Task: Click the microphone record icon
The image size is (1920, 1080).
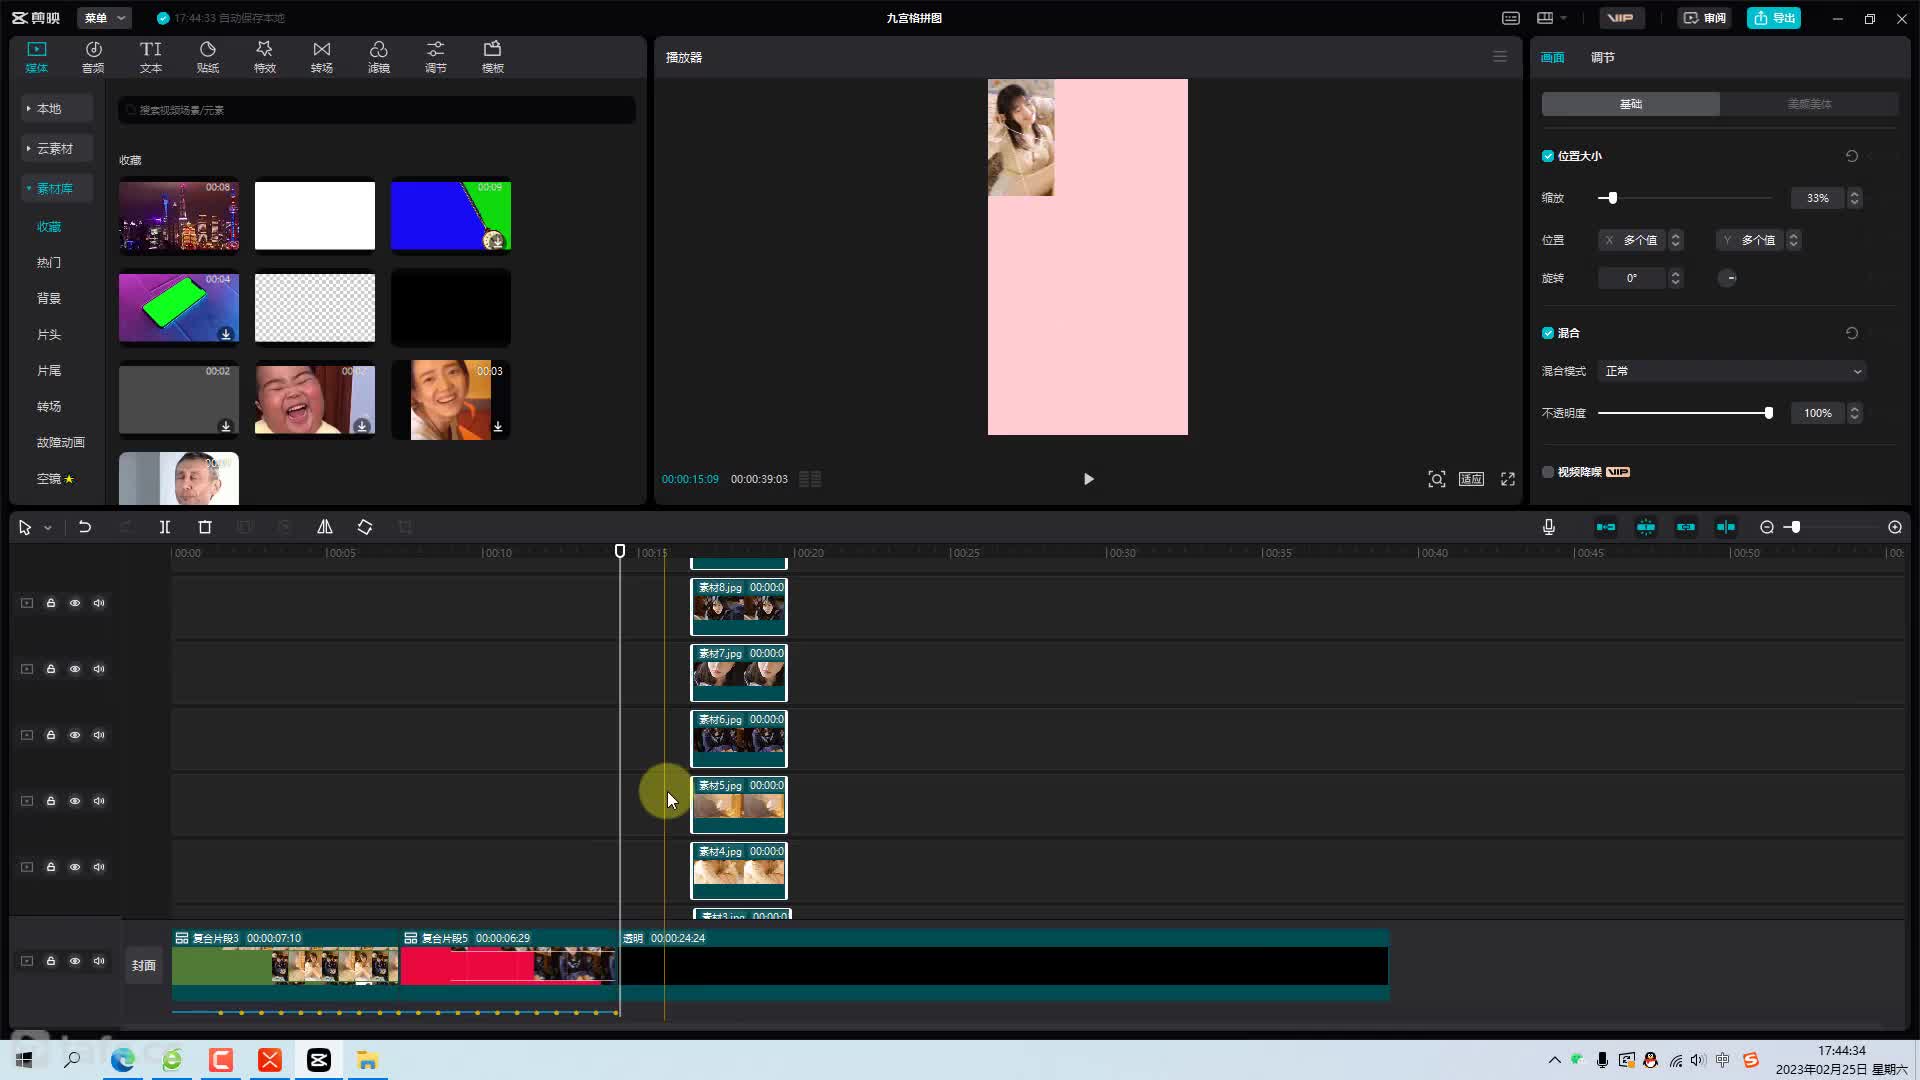Action: pos(1549,527)
